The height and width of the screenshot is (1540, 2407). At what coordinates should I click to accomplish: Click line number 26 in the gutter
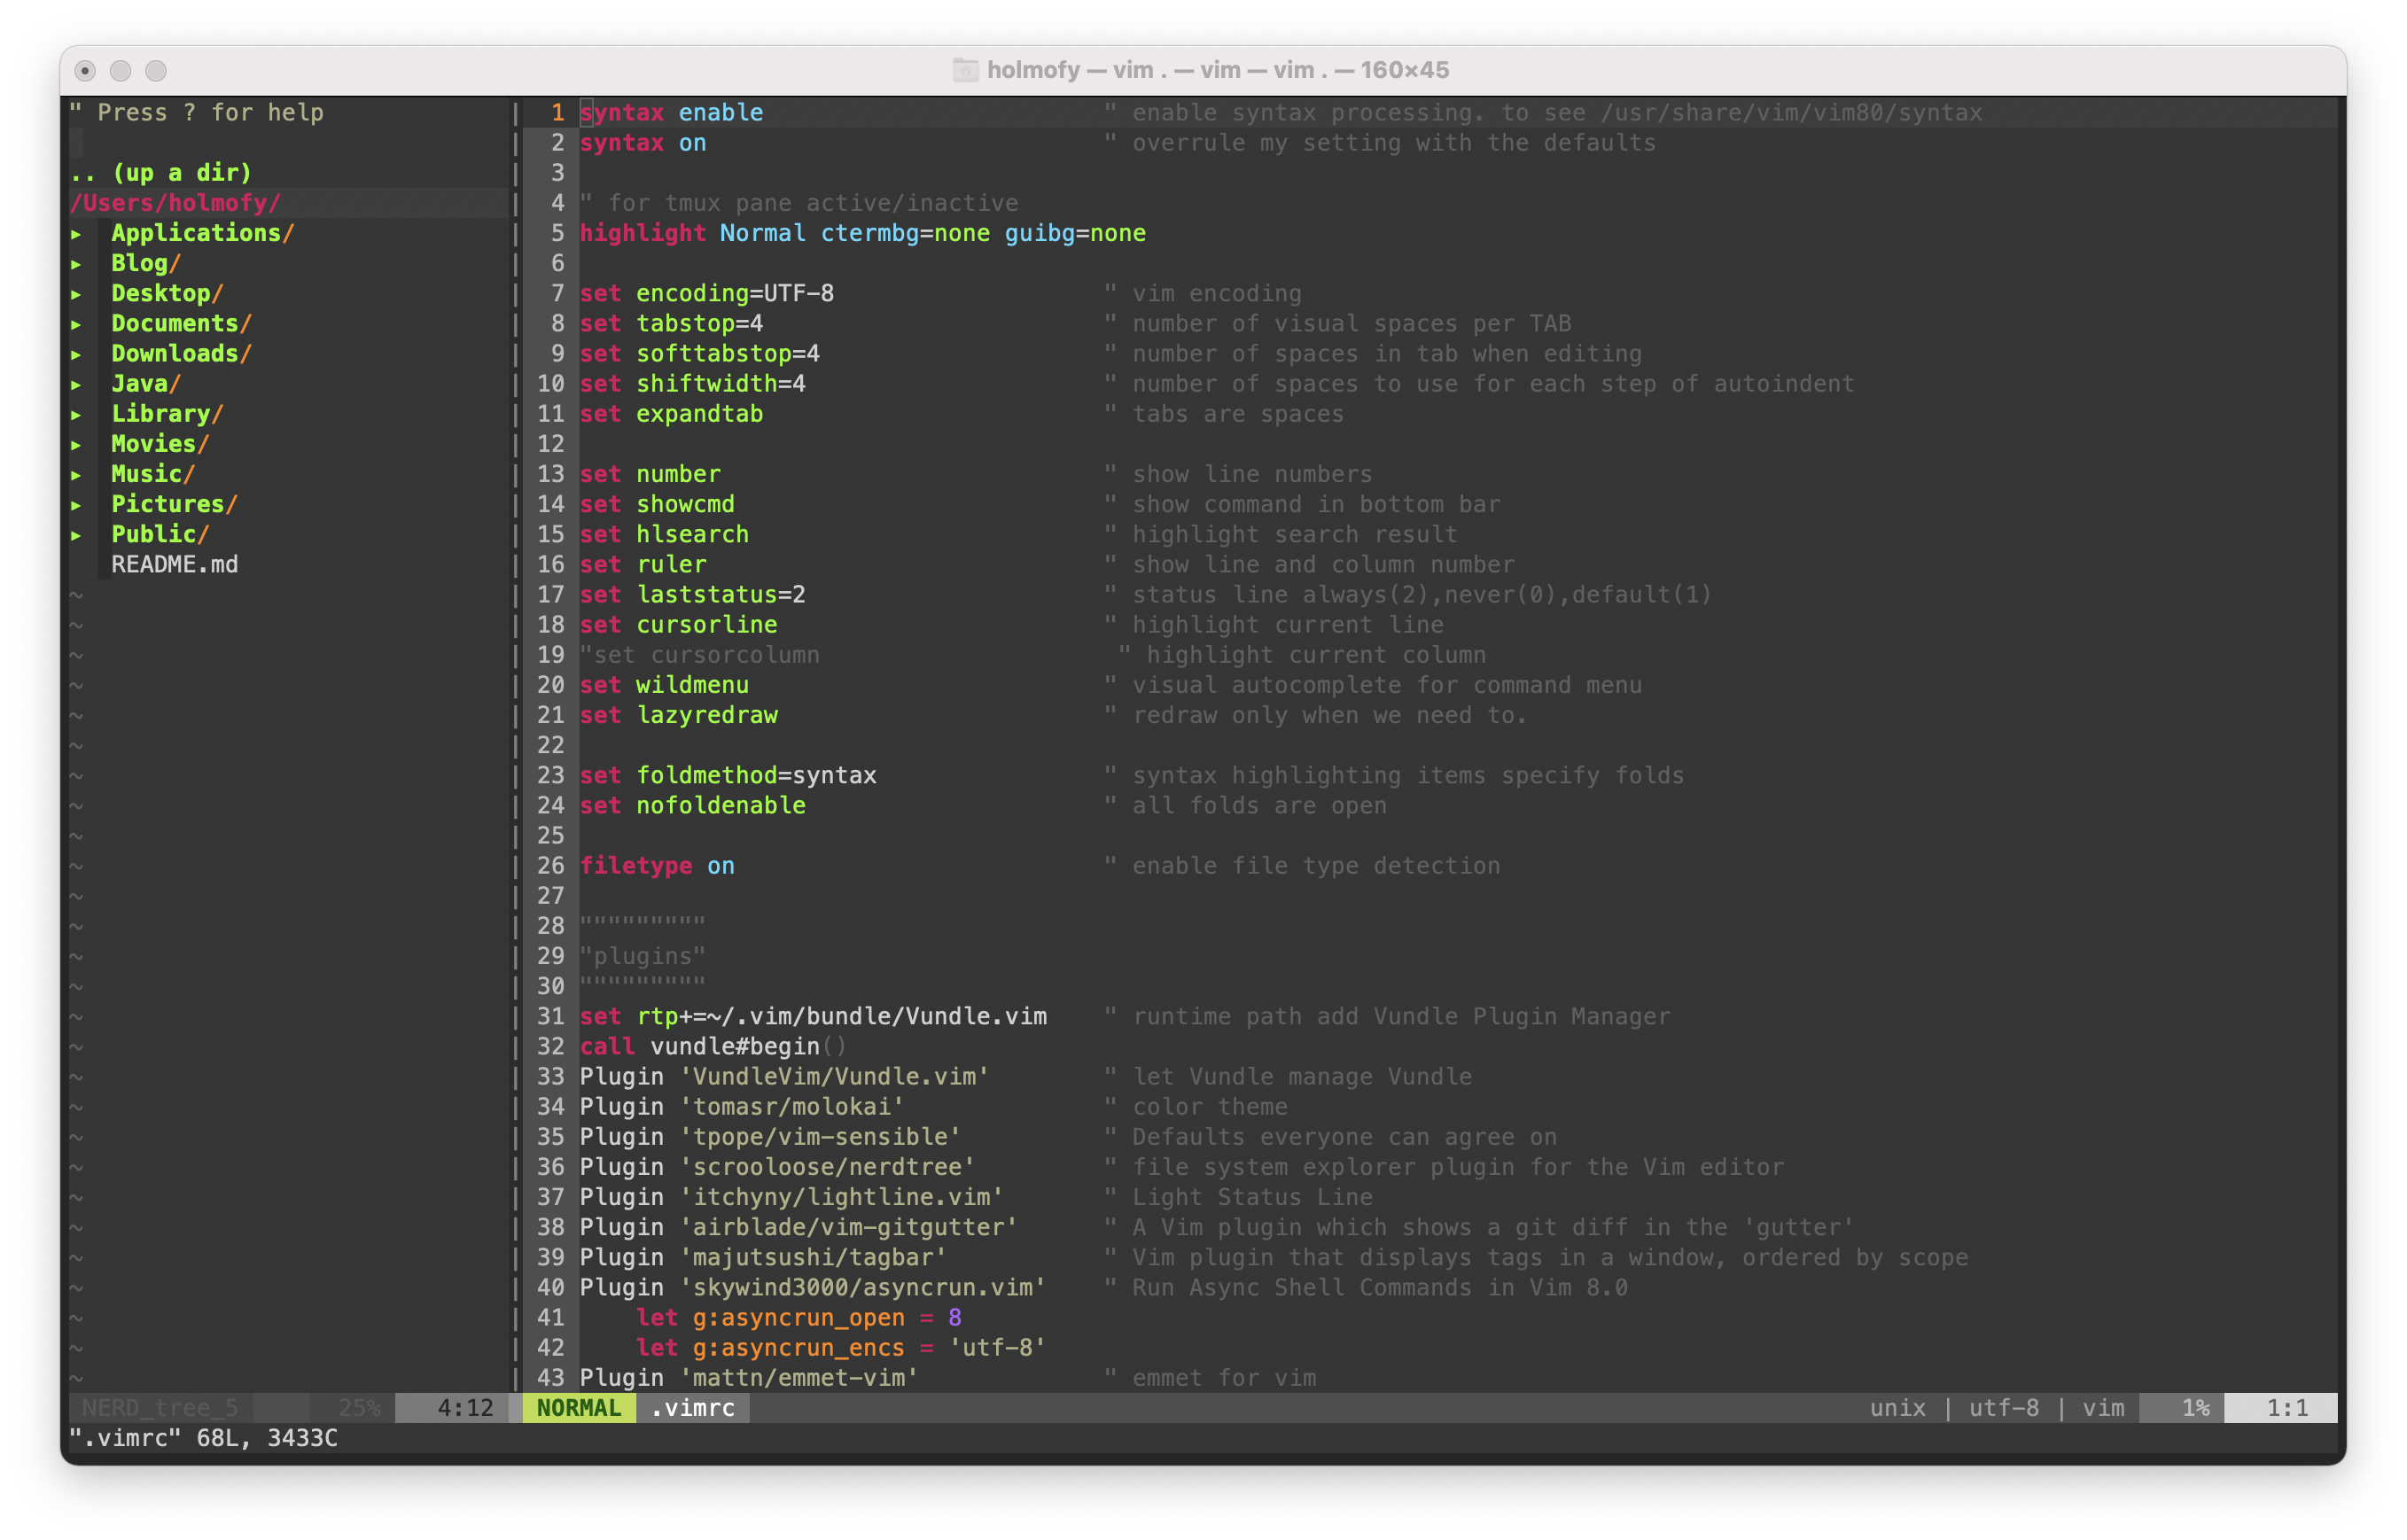point(550,866)
